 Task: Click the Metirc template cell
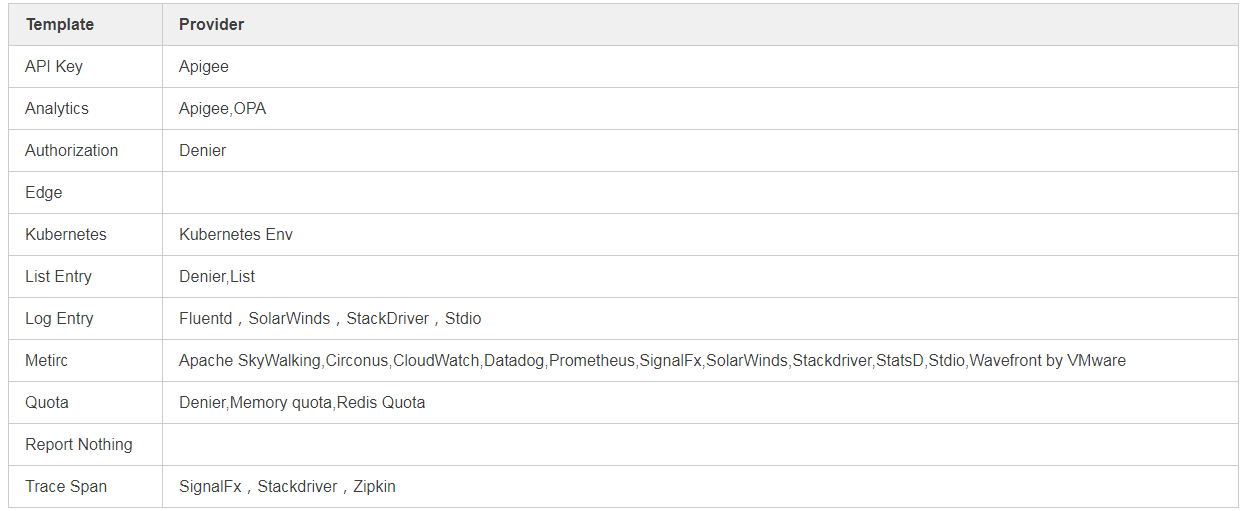(x=47, y=360)
